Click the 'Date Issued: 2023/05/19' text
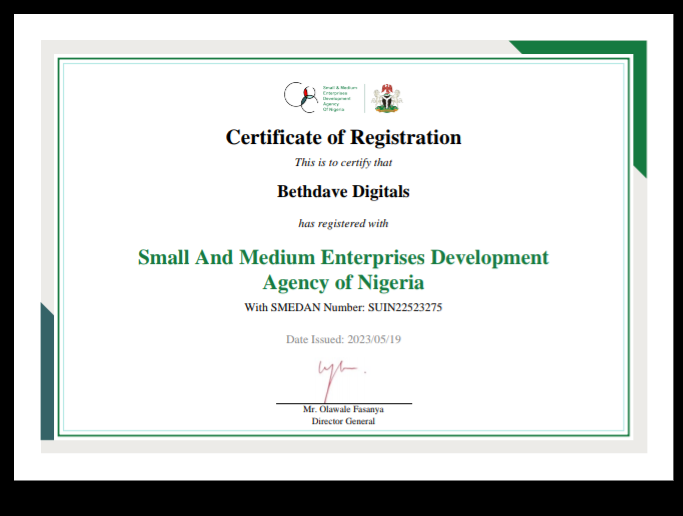Viewport: 683px width, 516px height. (x=343, y=339)
